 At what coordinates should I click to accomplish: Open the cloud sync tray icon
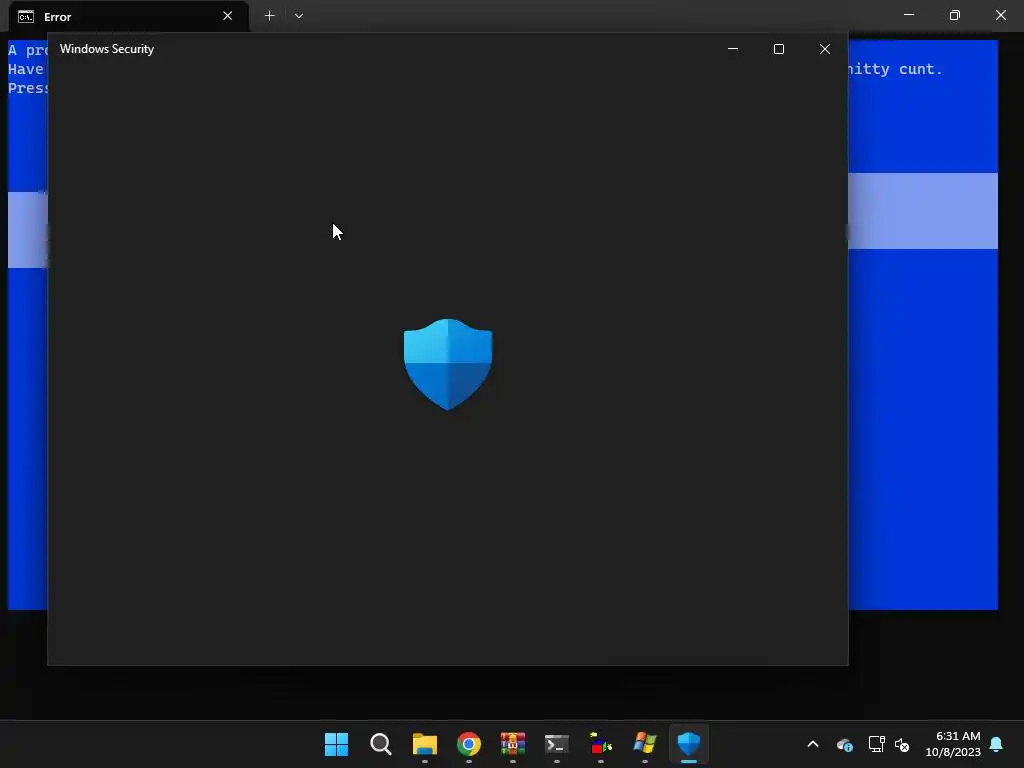pyautogui.click(x=844, y=744)
